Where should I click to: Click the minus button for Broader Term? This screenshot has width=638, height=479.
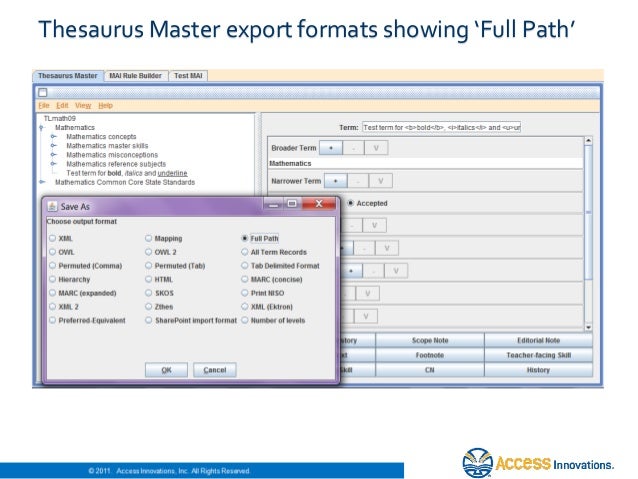pos(353,148)
